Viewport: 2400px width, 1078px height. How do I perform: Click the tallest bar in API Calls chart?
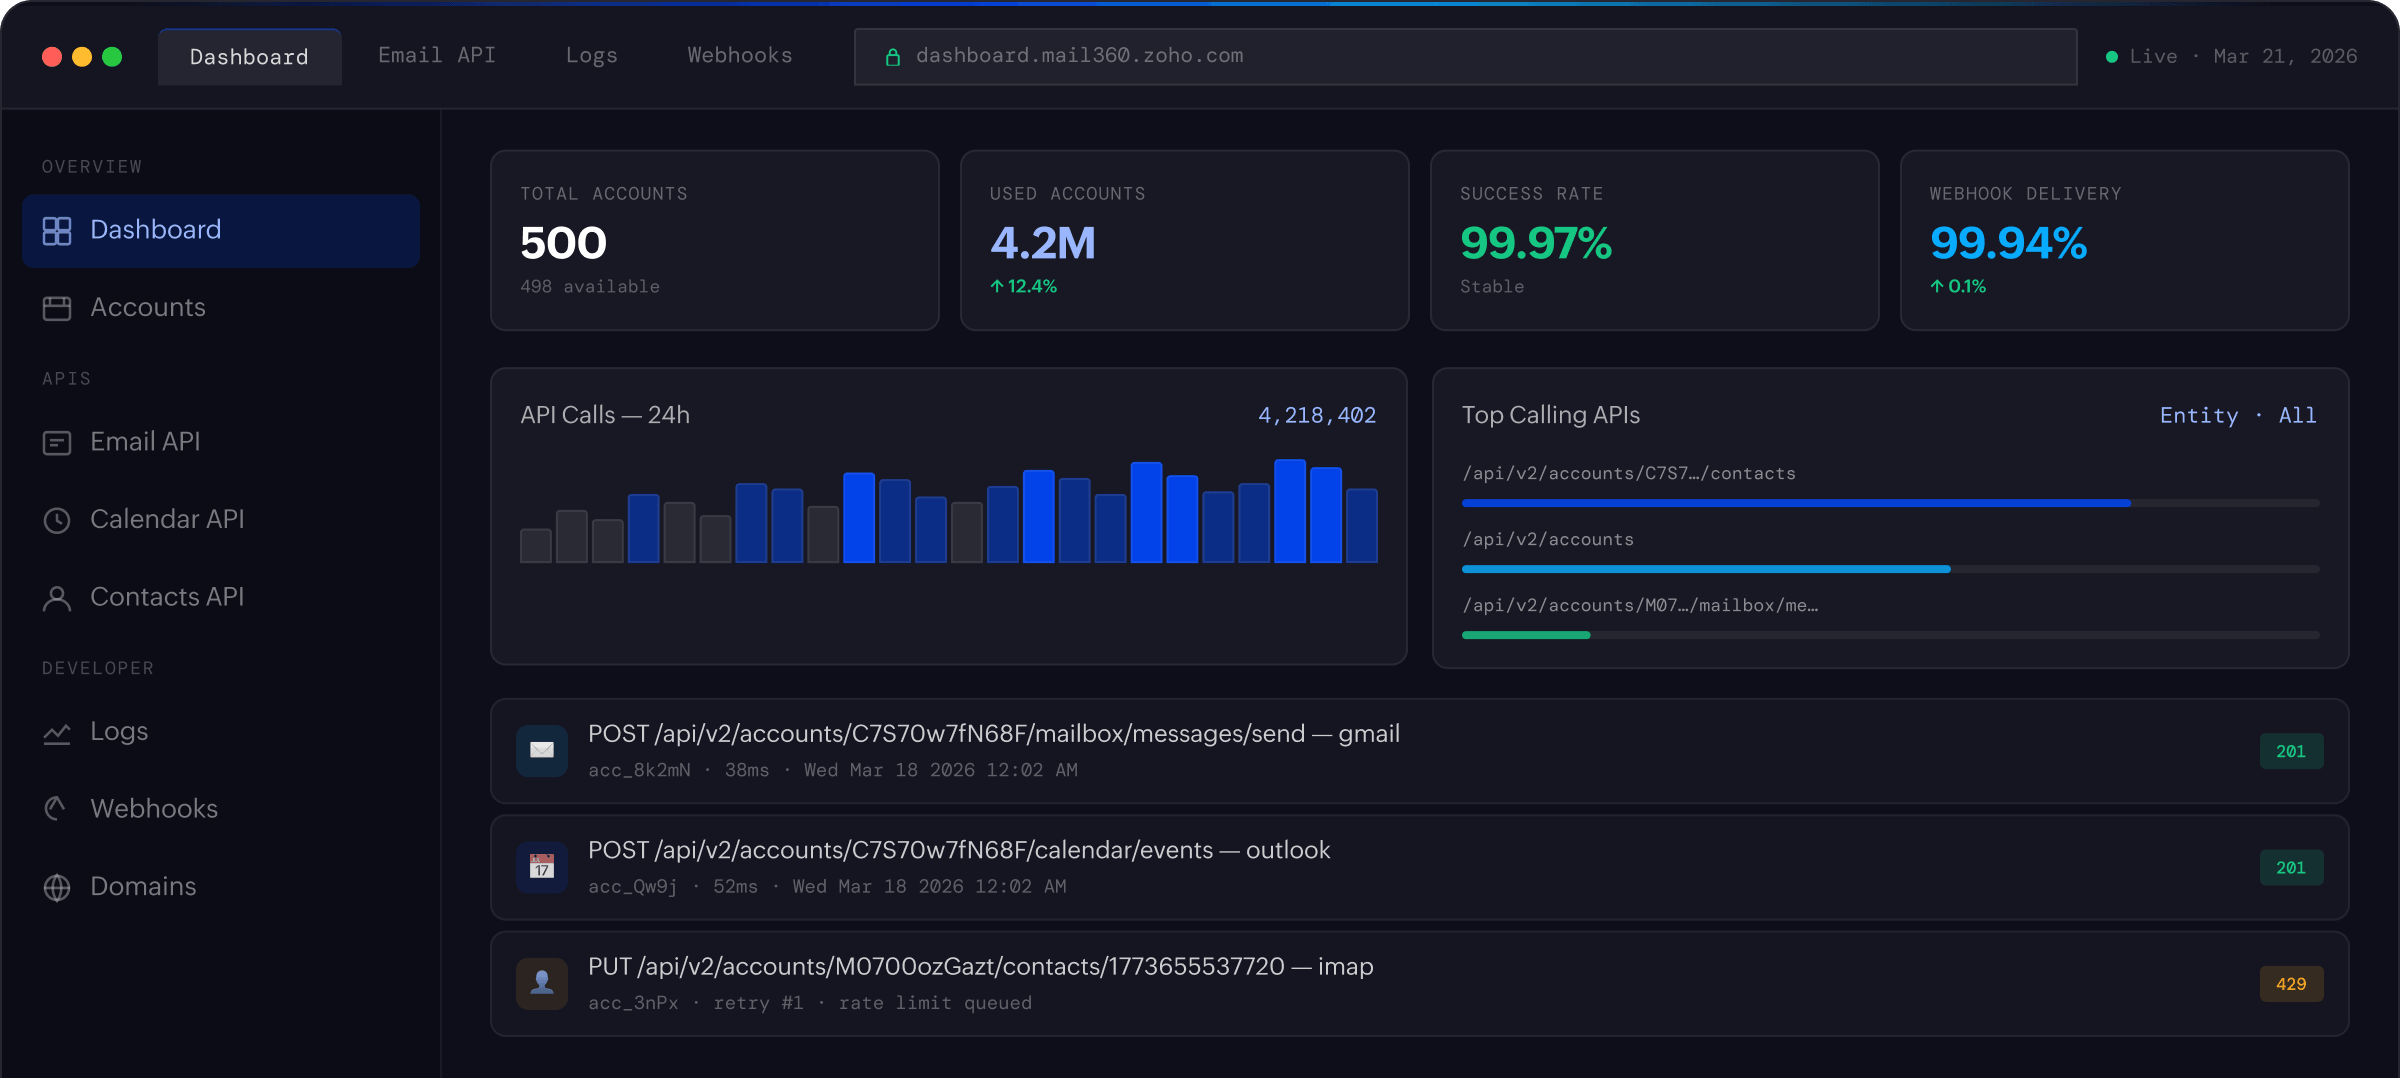click(1289, 511)
